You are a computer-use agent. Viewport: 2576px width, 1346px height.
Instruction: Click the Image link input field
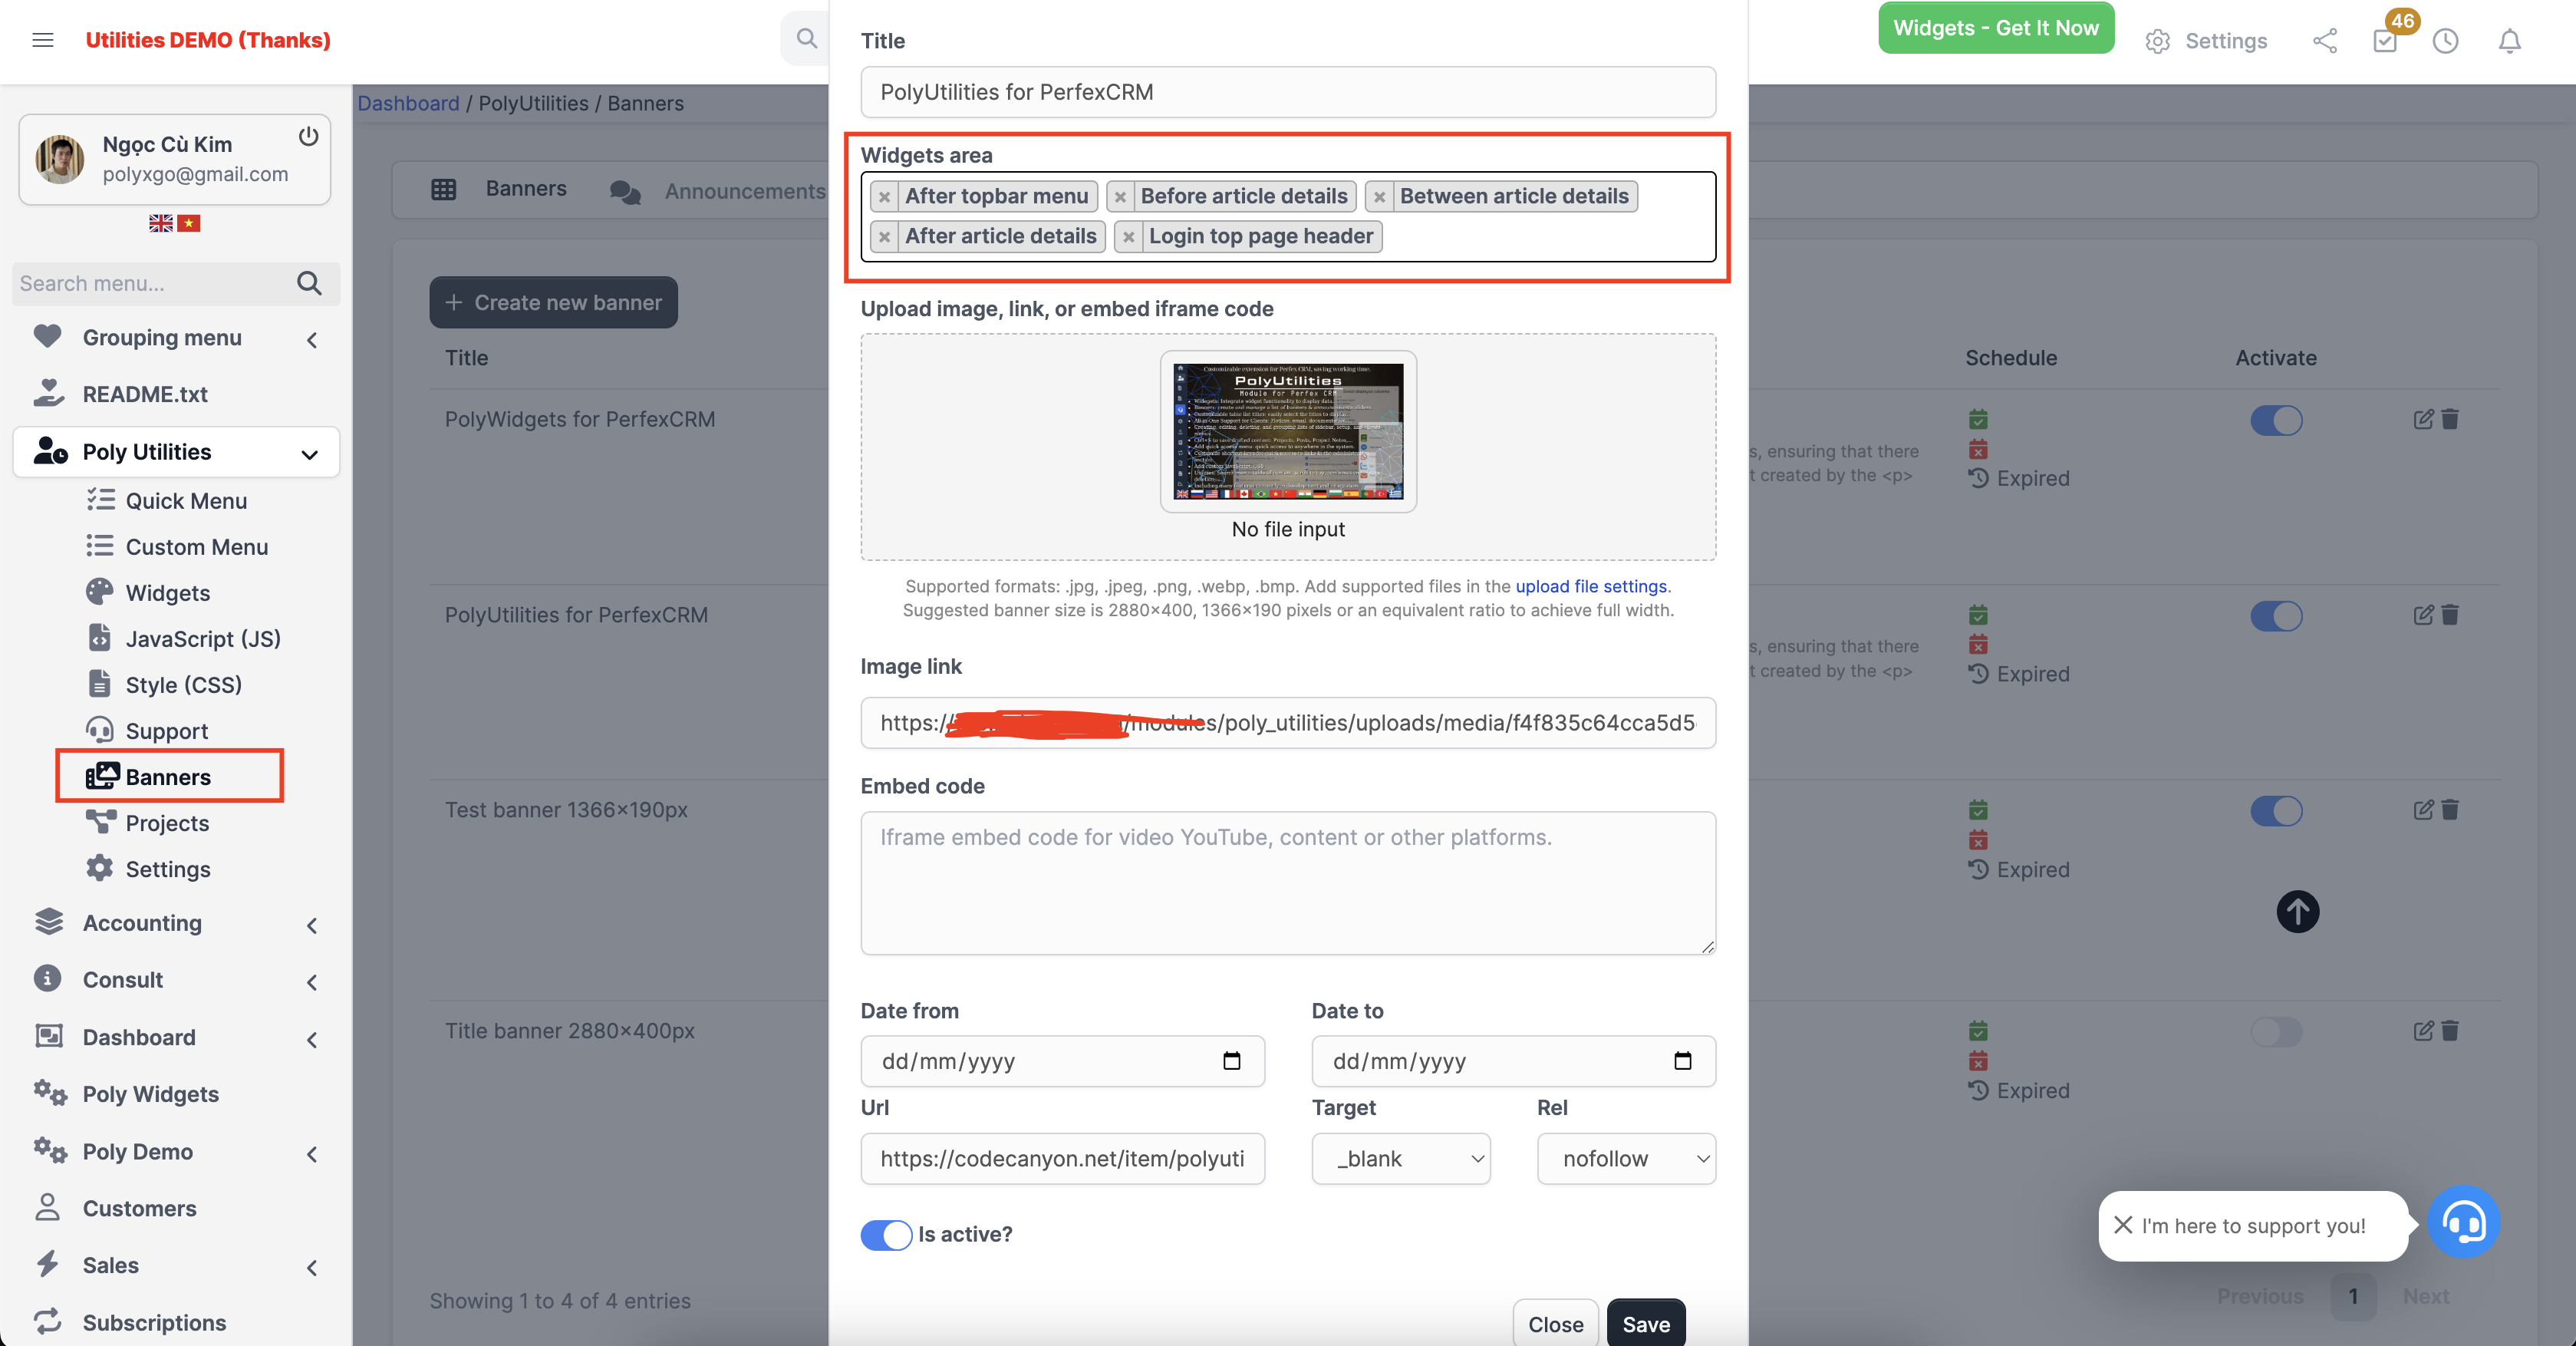(x=1287, y=723)
